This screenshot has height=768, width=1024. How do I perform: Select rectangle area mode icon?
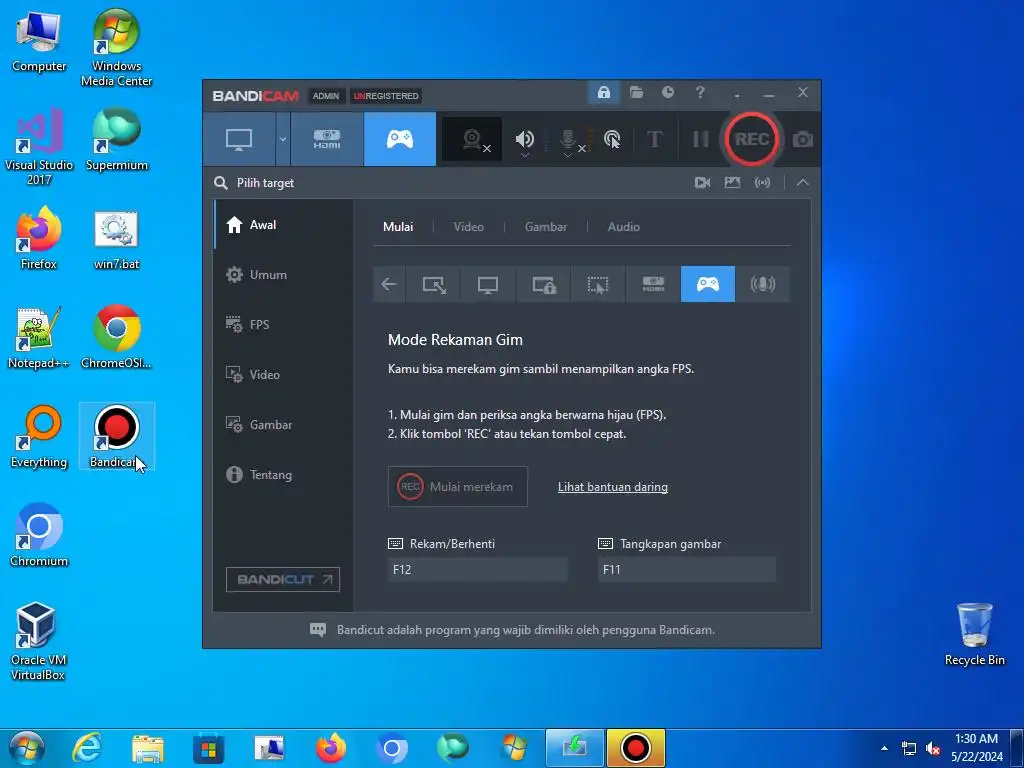click(434, 284)
